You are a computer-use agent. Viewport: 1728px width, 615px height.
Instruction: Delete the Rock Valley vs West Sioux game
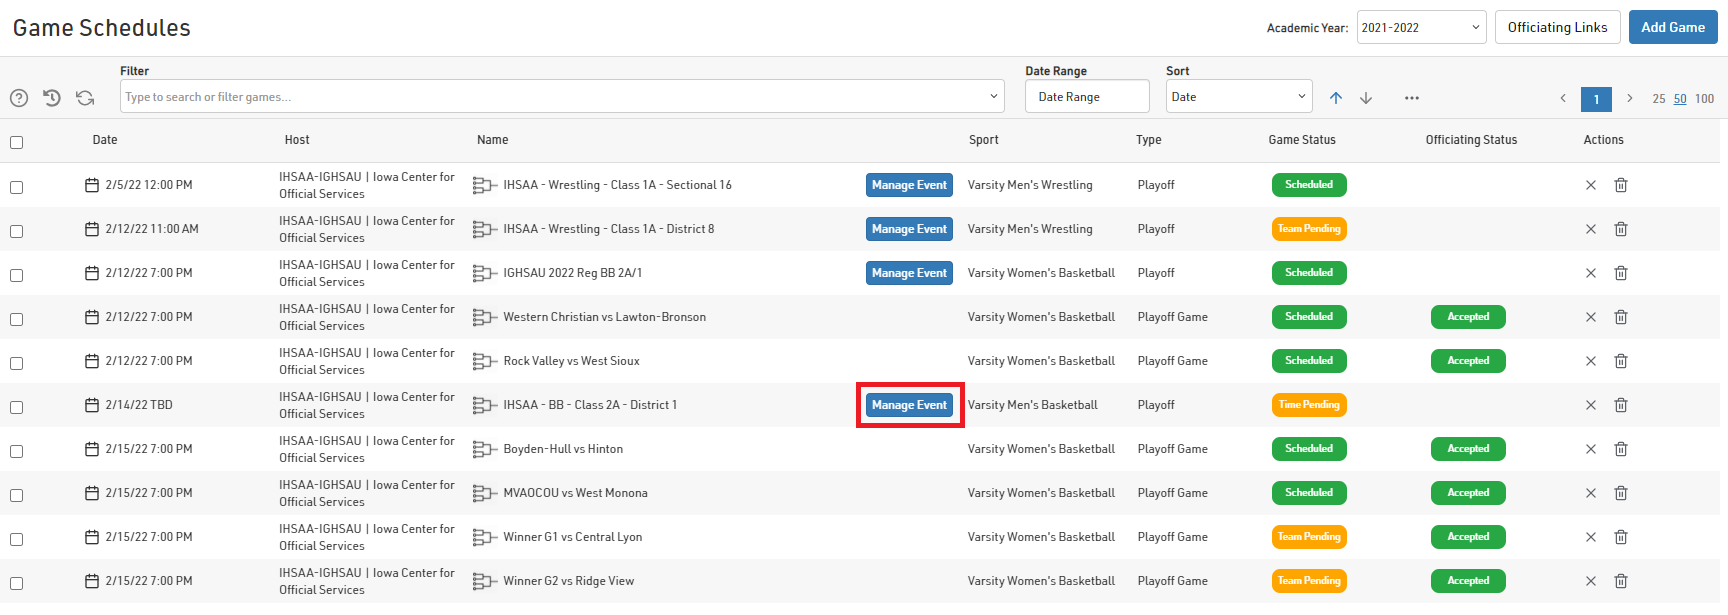pos(1621,361)
